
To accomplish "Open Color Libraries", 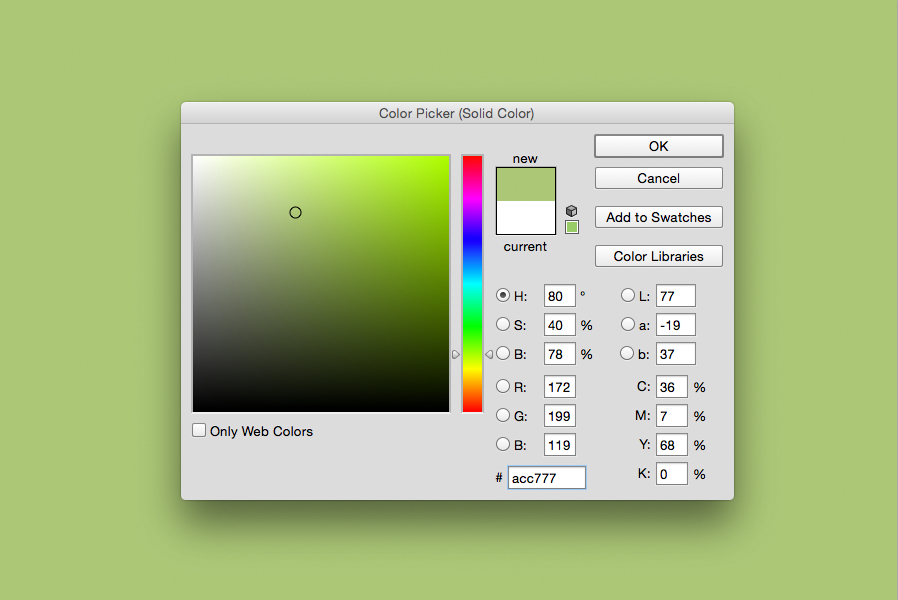I will 658,256.
